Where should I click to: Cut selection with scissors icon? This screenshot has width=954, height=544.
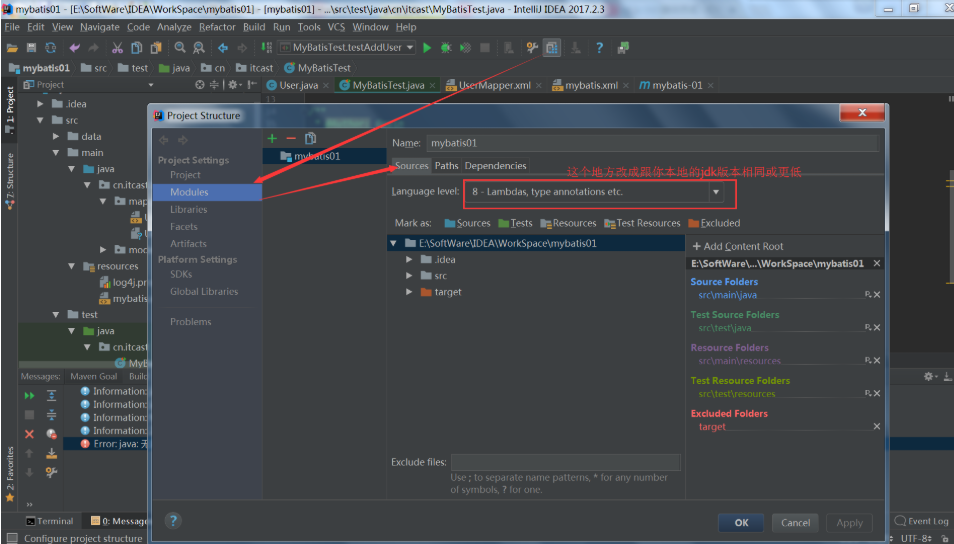coord(117,47)
